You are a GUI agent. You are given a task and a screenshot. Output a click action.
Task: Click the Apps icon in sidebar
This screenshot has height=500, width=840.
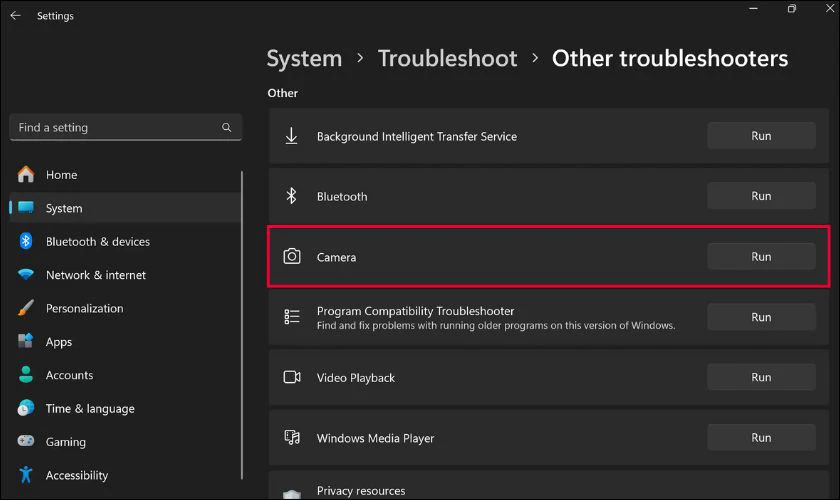click(x=25, y=341)
